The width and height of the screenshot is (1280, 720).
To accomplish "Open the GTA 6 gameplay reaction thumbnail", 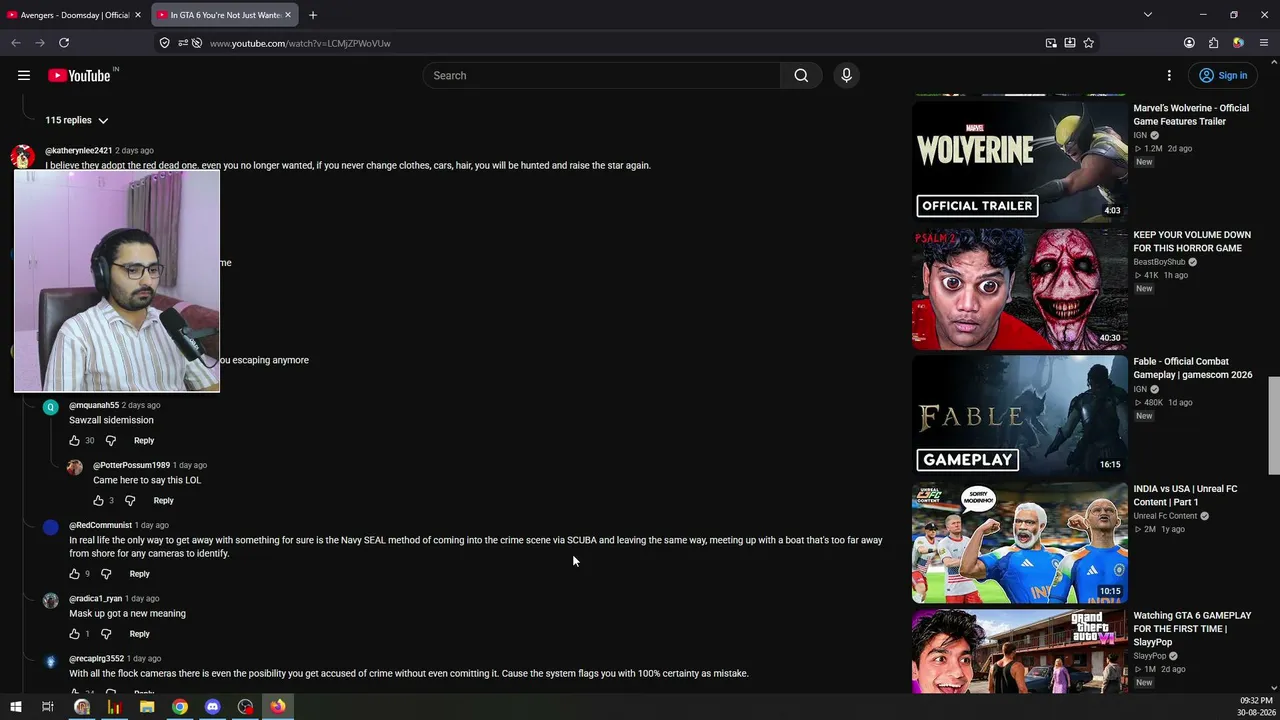I will click(x=1020, y=651).
